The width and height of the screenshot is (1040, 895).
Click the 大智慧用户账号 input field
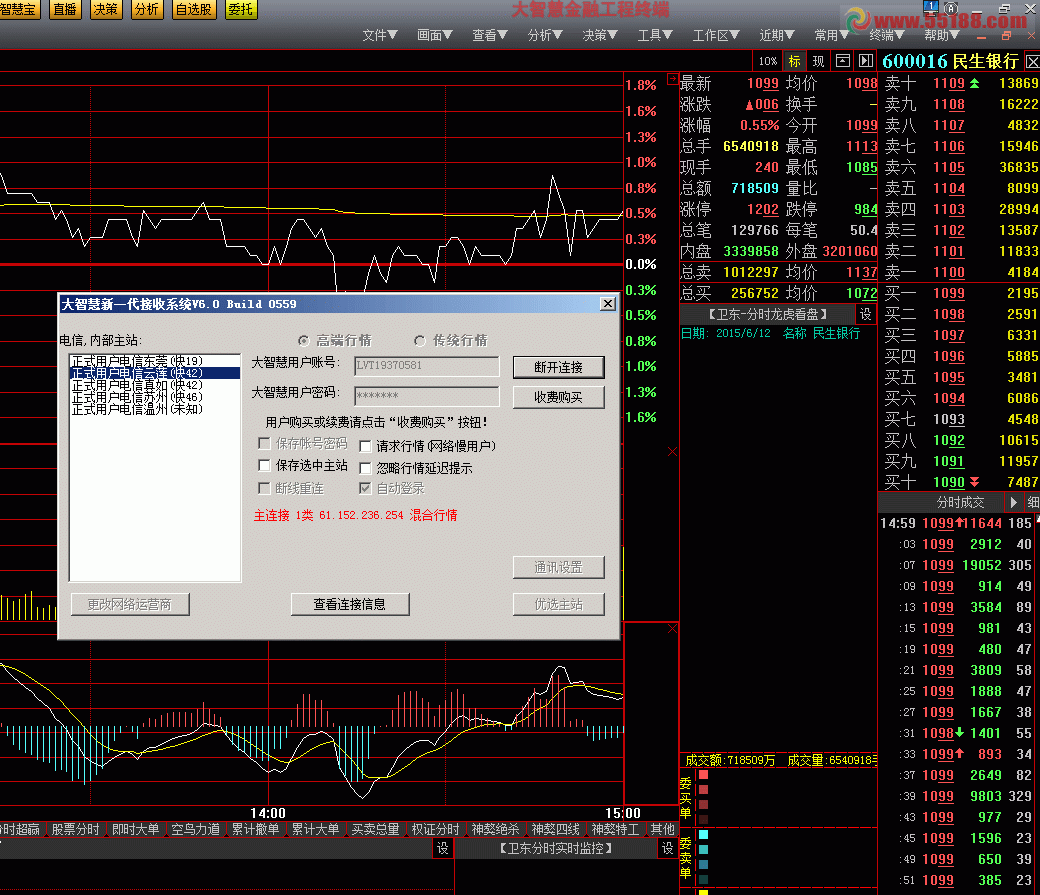[426, 366]
